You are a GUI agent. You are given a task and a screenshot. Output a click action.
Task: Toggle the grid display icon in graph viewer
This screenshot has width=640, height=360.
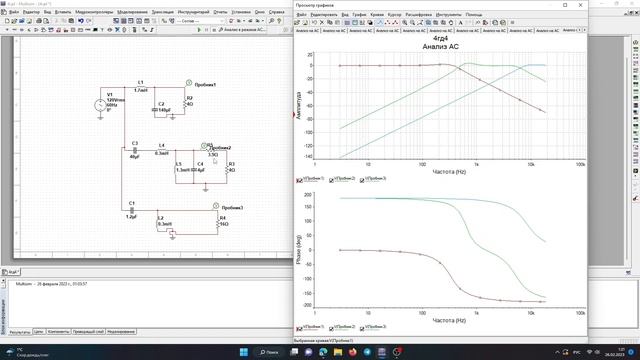(347, 23)
